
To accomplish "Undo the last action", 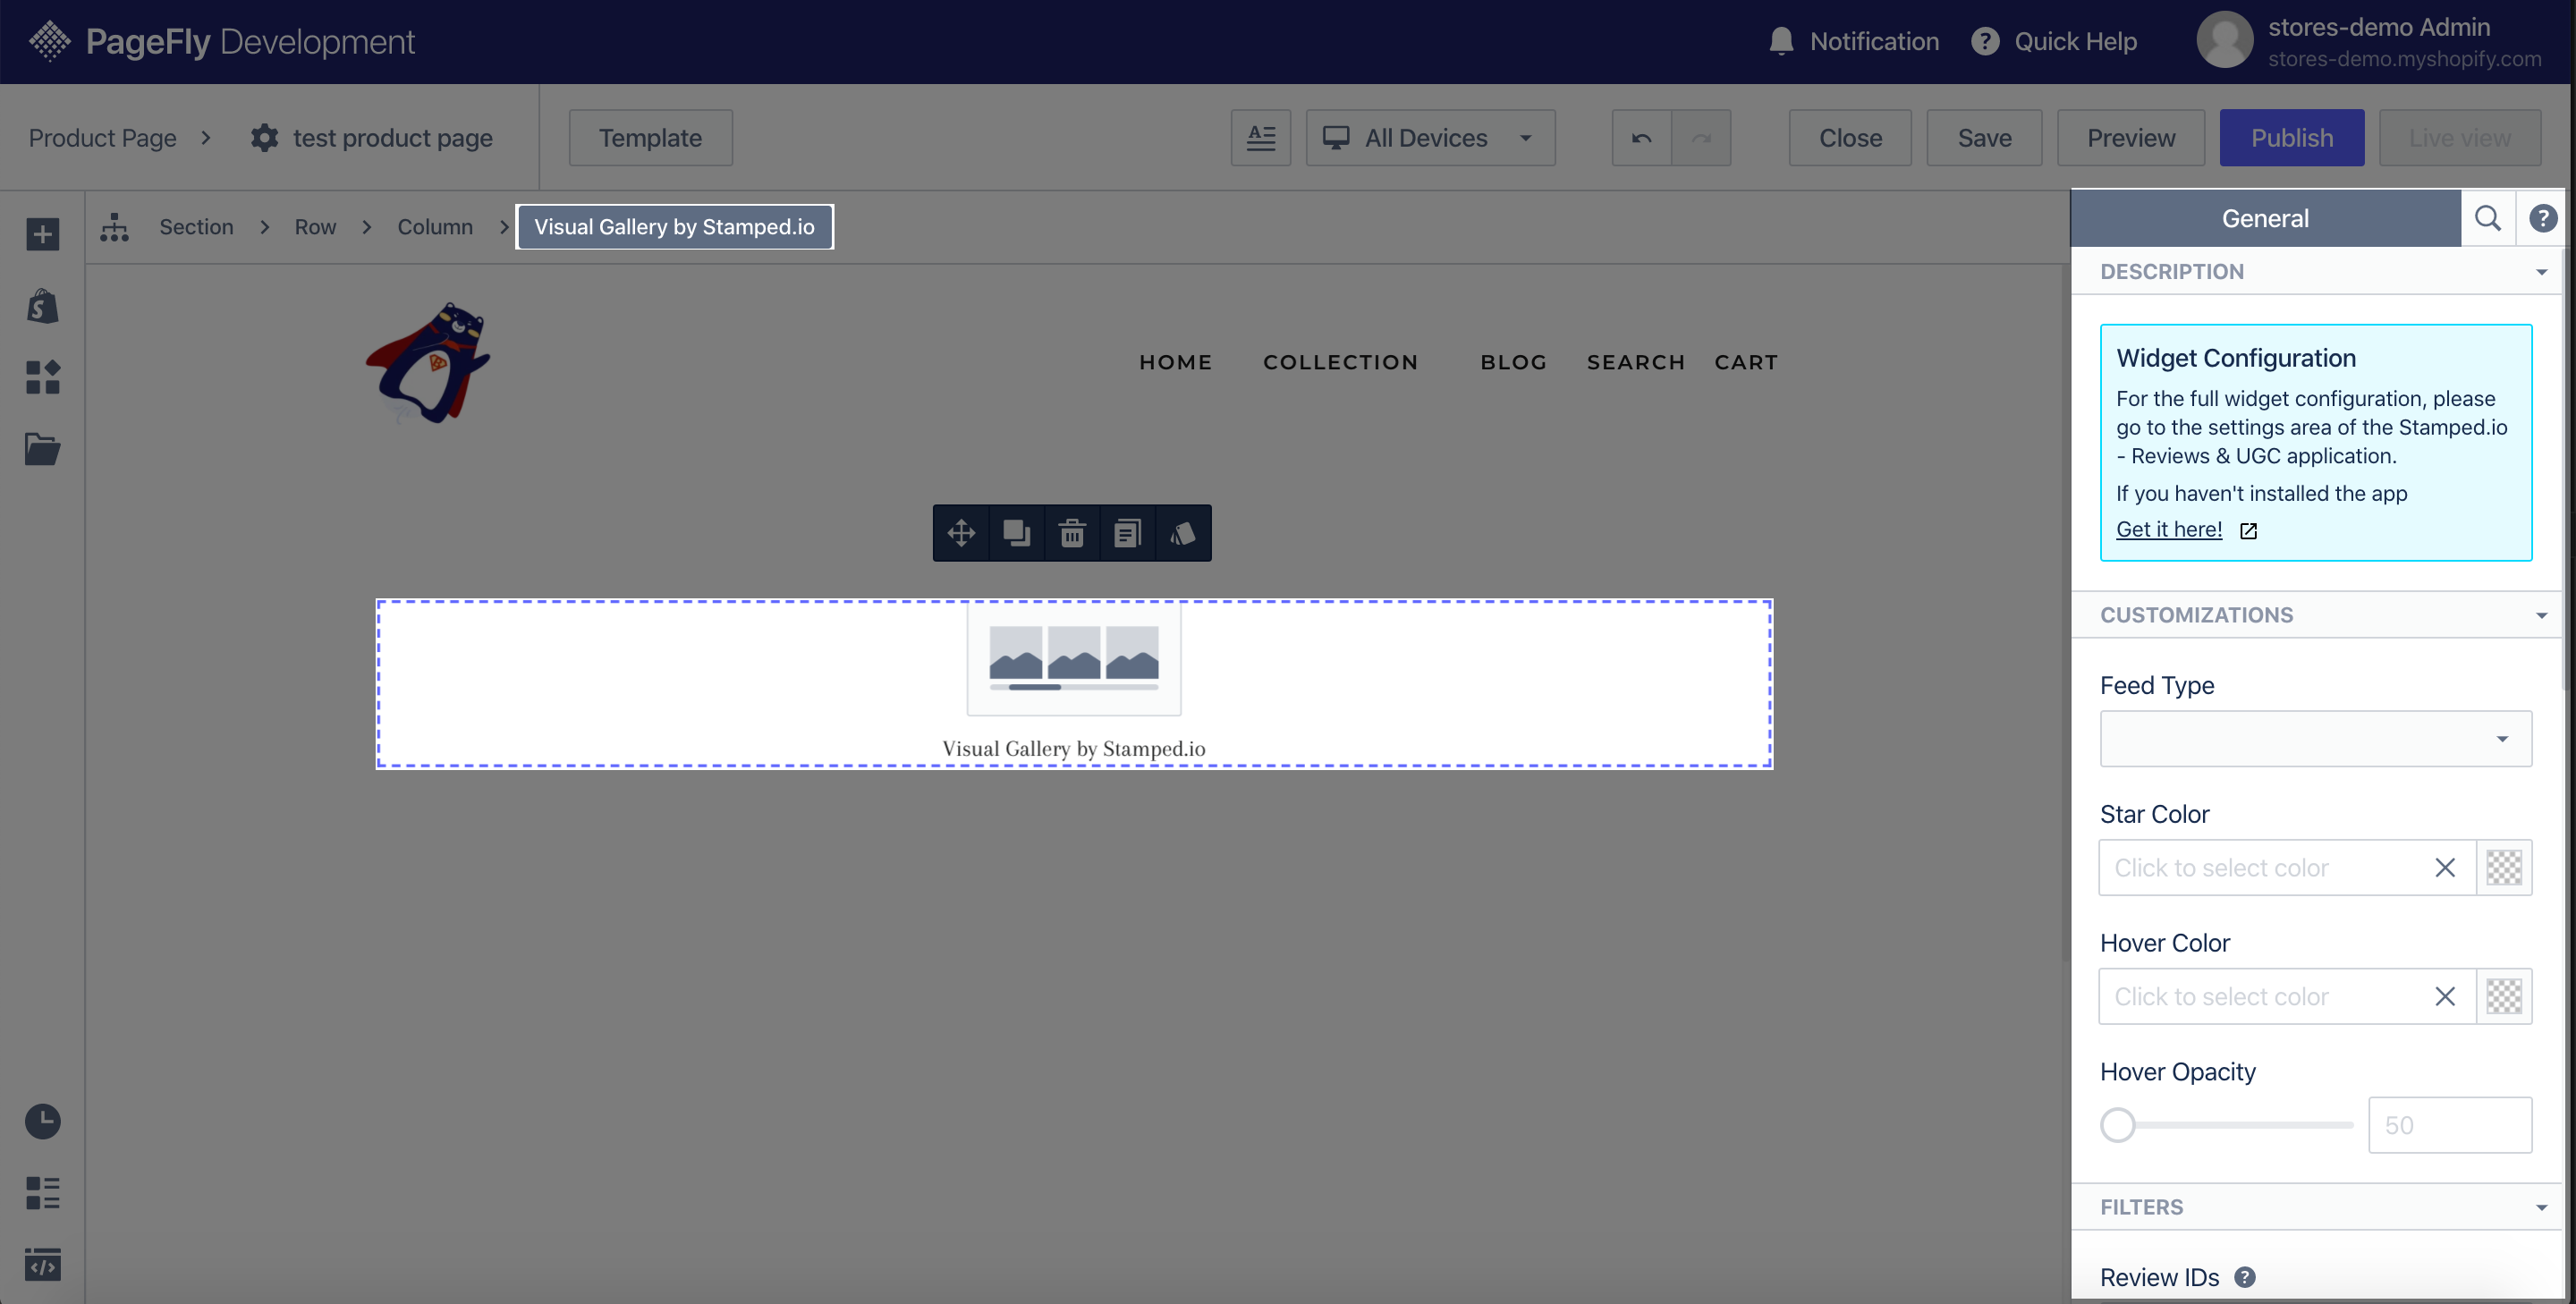I will 1641,138.
